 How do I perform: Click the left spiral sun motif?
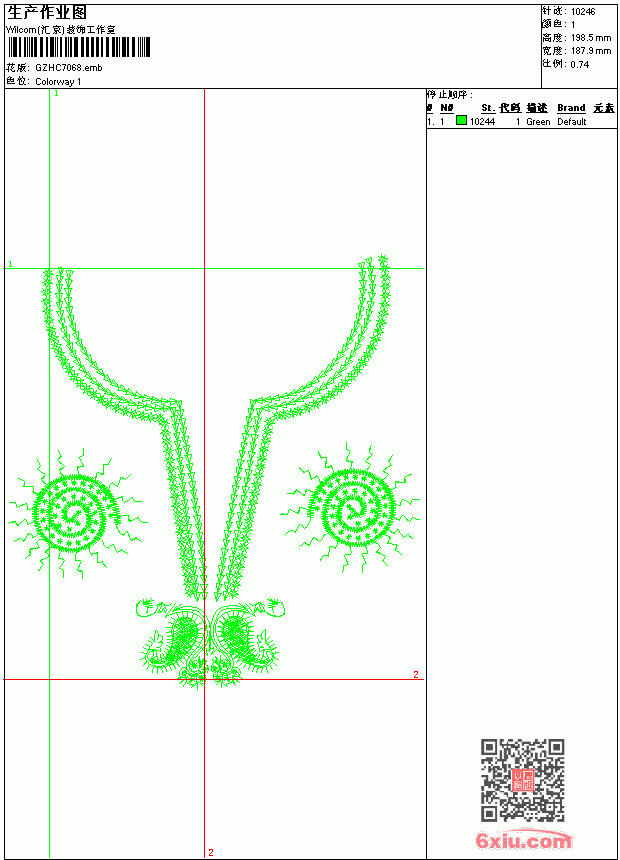[x=77, y=513]
